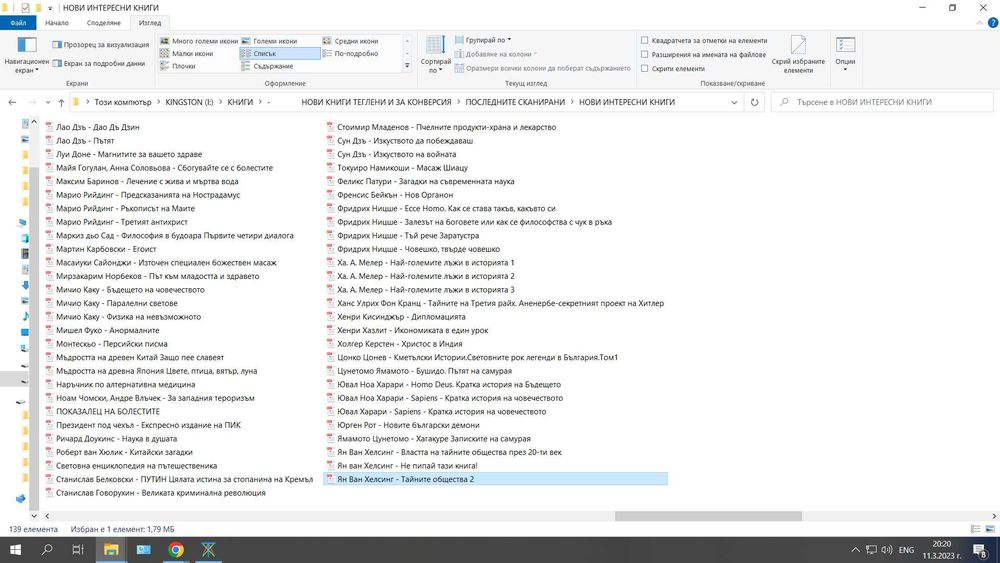Screen dimensions: 1000x563
Task: Open Добавяне на колони dropdown
Action: pyautogui.click(x=496, y=54)
